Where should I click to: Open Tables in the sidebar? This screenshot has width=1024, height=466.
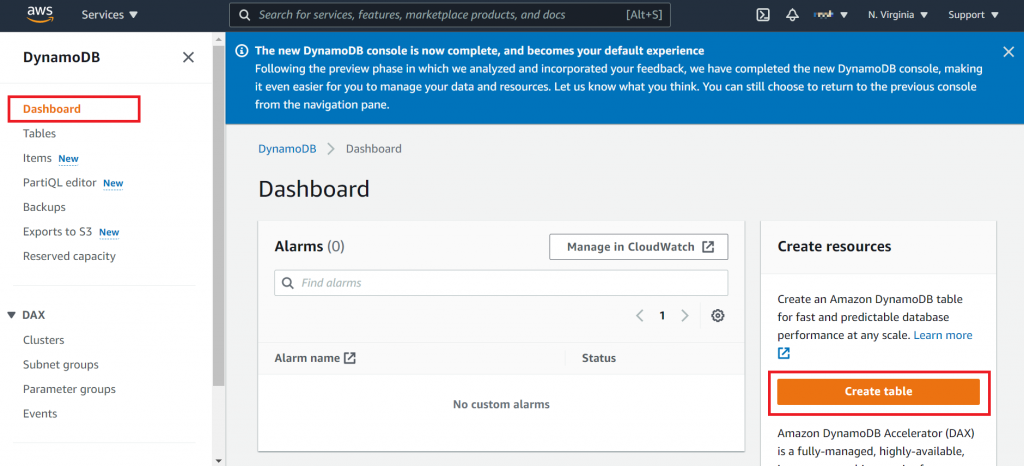(40, 133)
